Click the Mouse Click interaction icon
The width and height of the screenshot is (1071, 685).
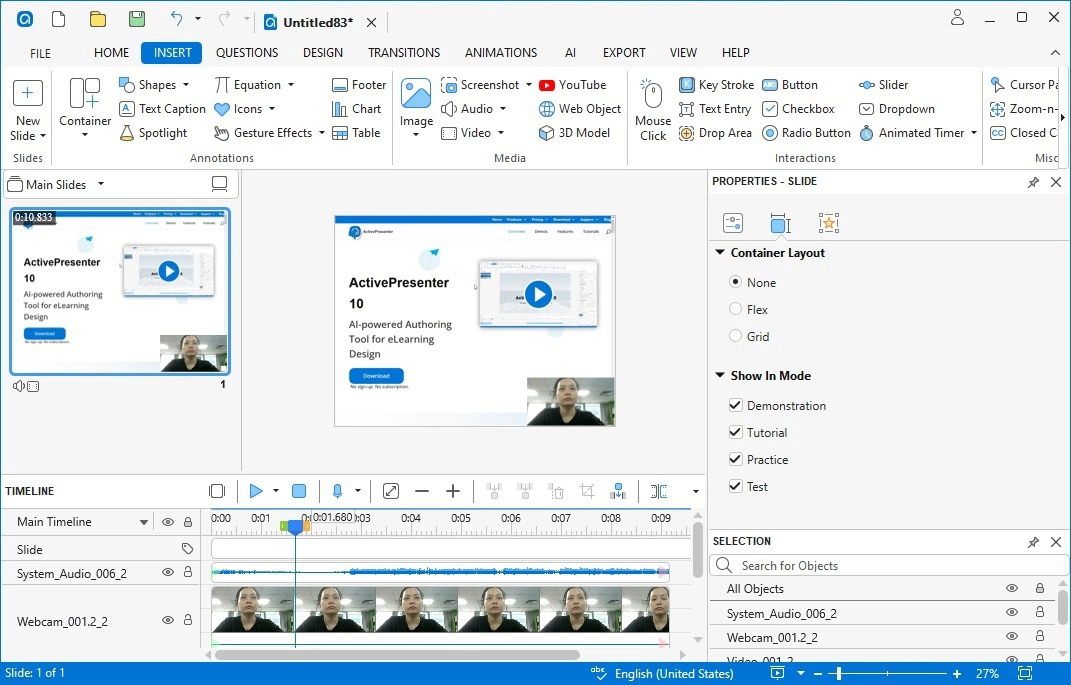[653, 98]
